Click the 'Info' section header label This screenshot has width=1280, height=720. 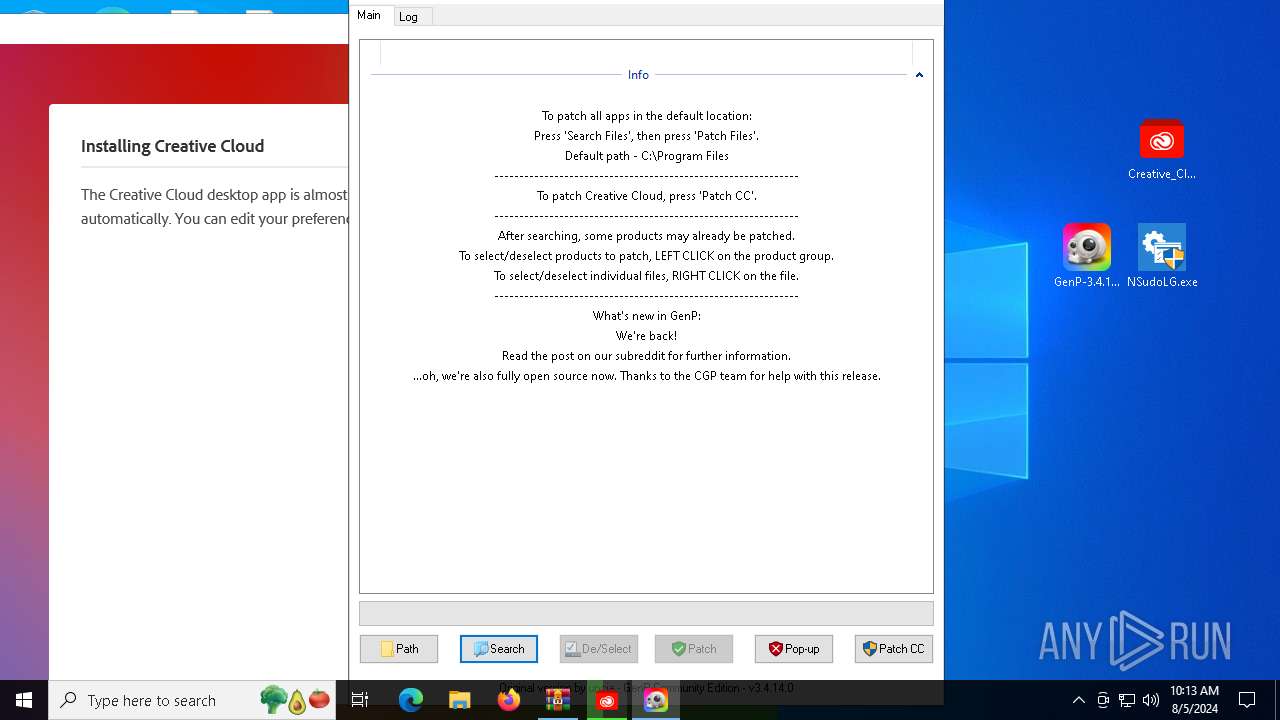(x=638, y=75)
